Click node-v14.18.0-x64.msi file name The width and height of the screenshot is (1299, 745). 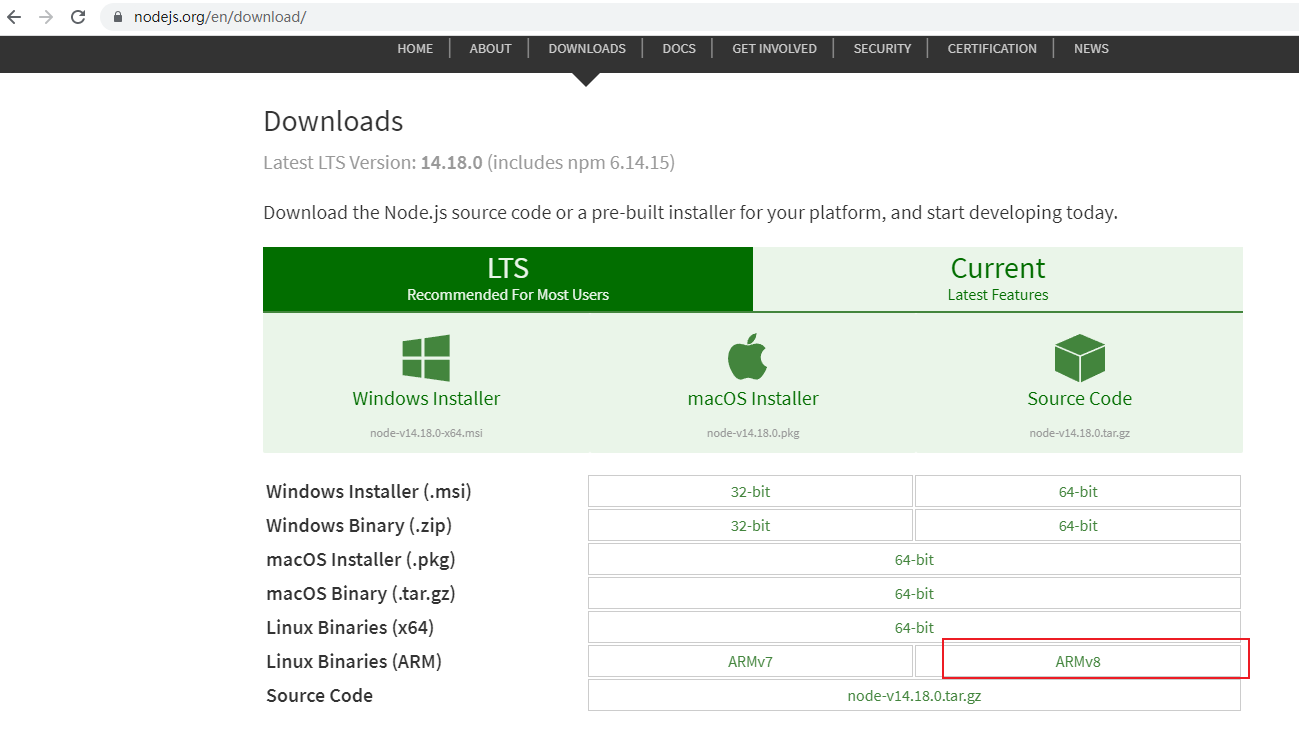point(426,433)
